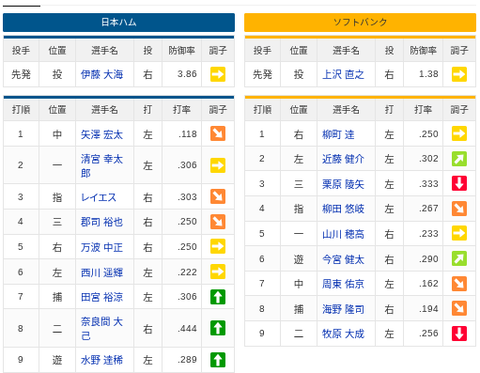Click the condition arrow icon for 伊藤 大海
The width and height of the screenshot is (480, 373).
pyautogui.click(x=218, y=74)
